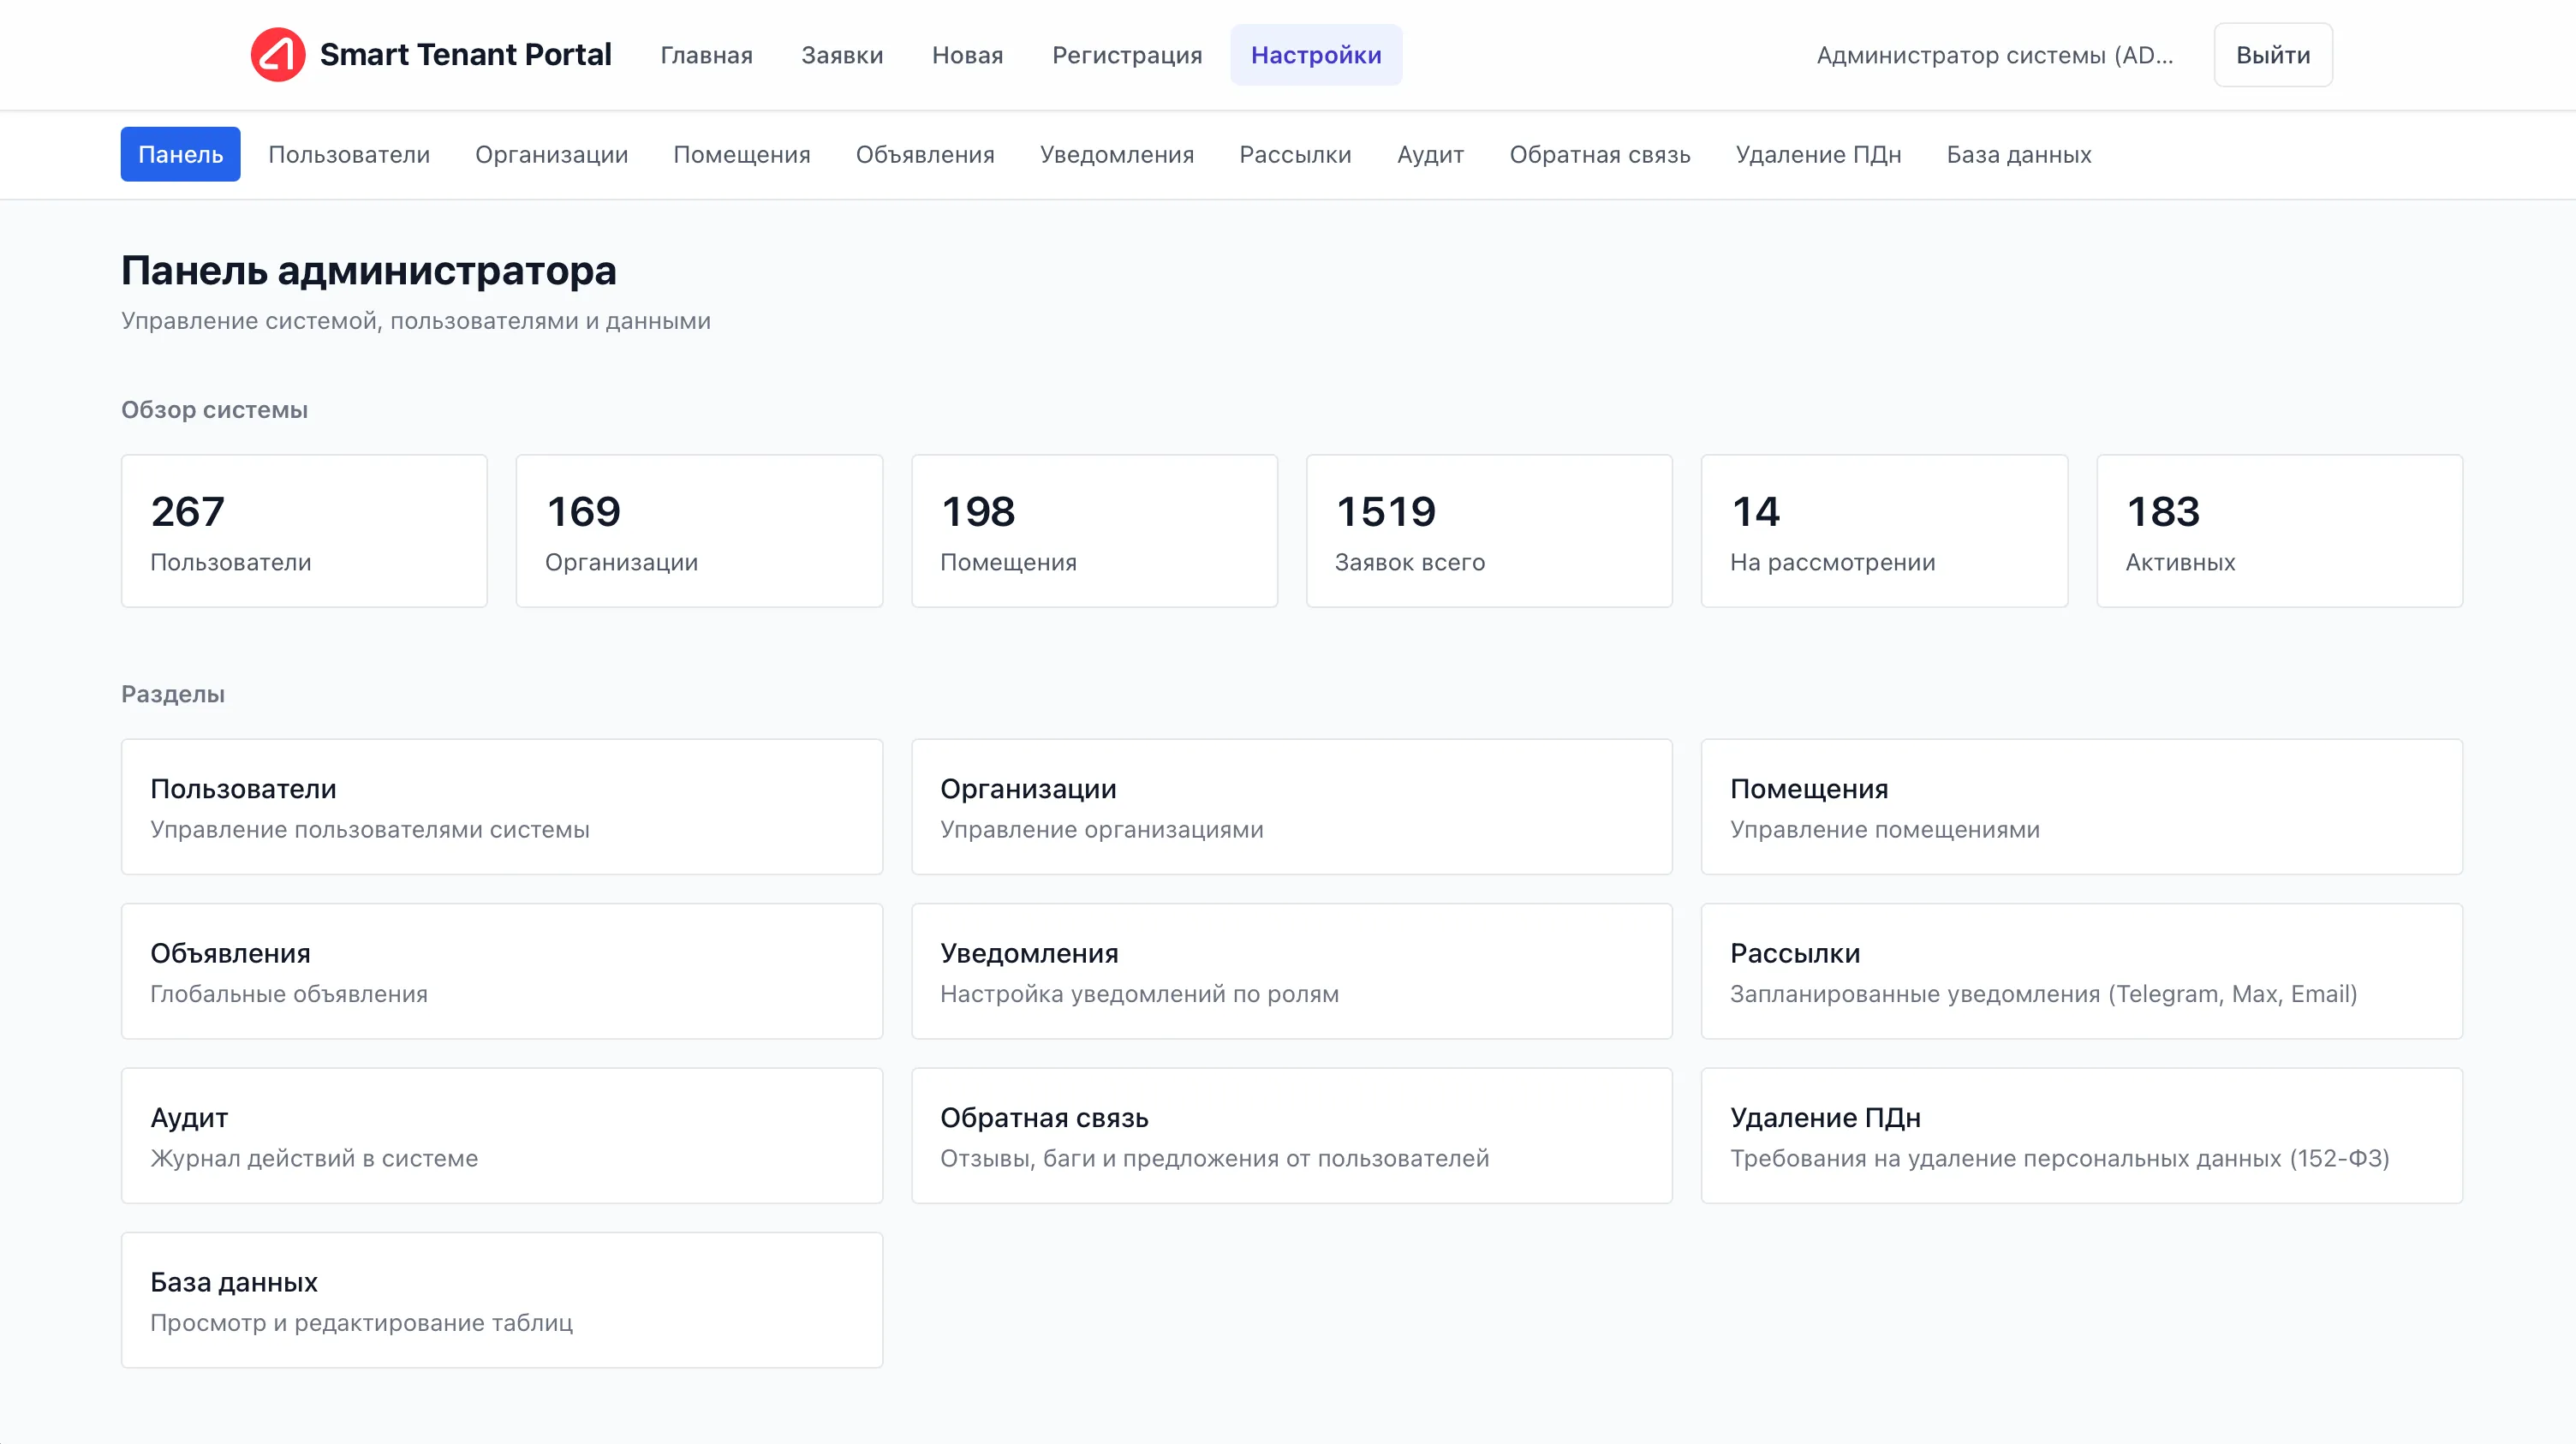Screen dimensions: 2576x1444
Task: Click the Разделы section label
Action: click(x=173, y=694)
